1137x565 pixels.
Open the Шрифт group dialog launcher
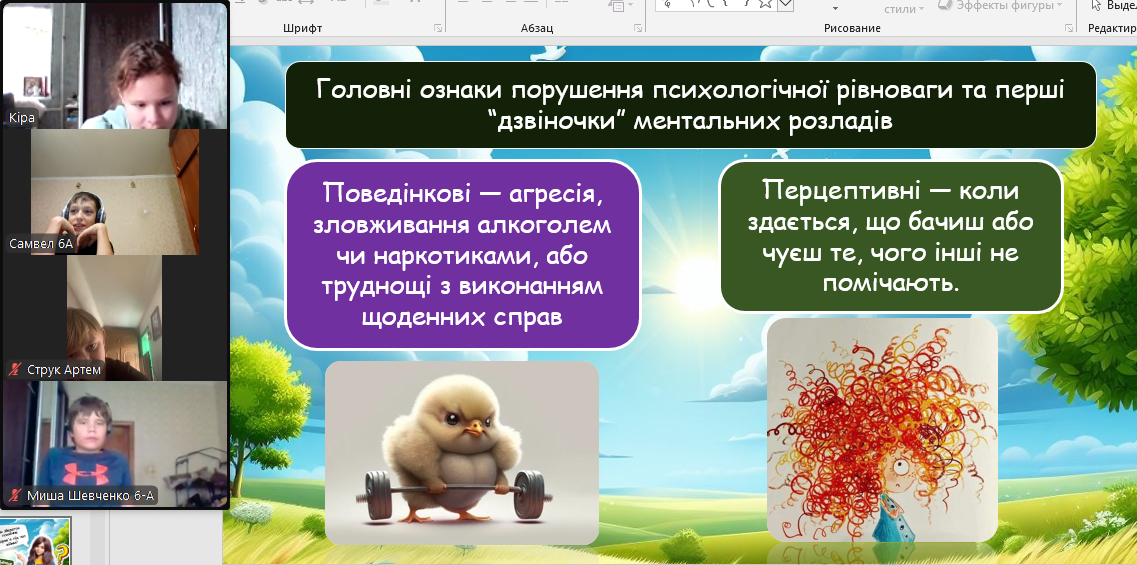pyautogui.click(x=437, y=28)
